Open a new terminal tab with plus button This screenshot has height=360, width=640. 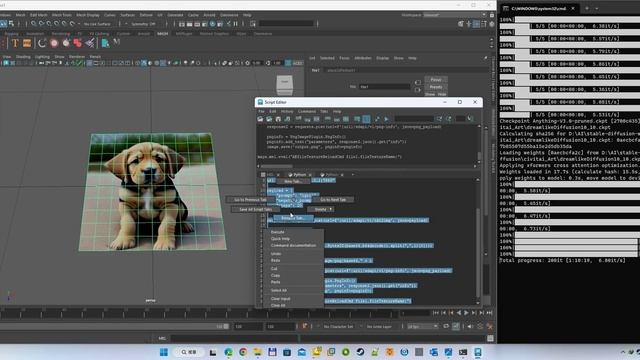coord(587,8)
